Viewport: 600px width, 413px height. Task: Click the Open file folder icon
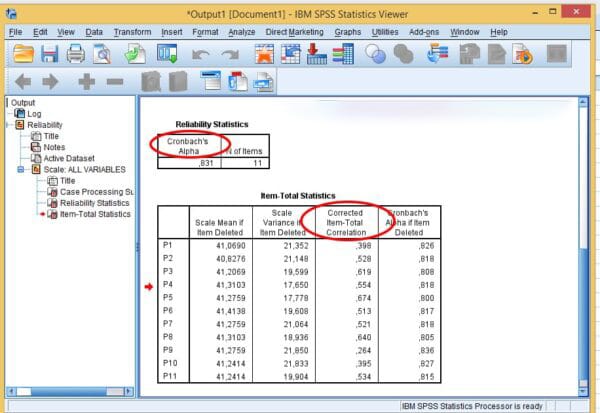pos(23,54)
